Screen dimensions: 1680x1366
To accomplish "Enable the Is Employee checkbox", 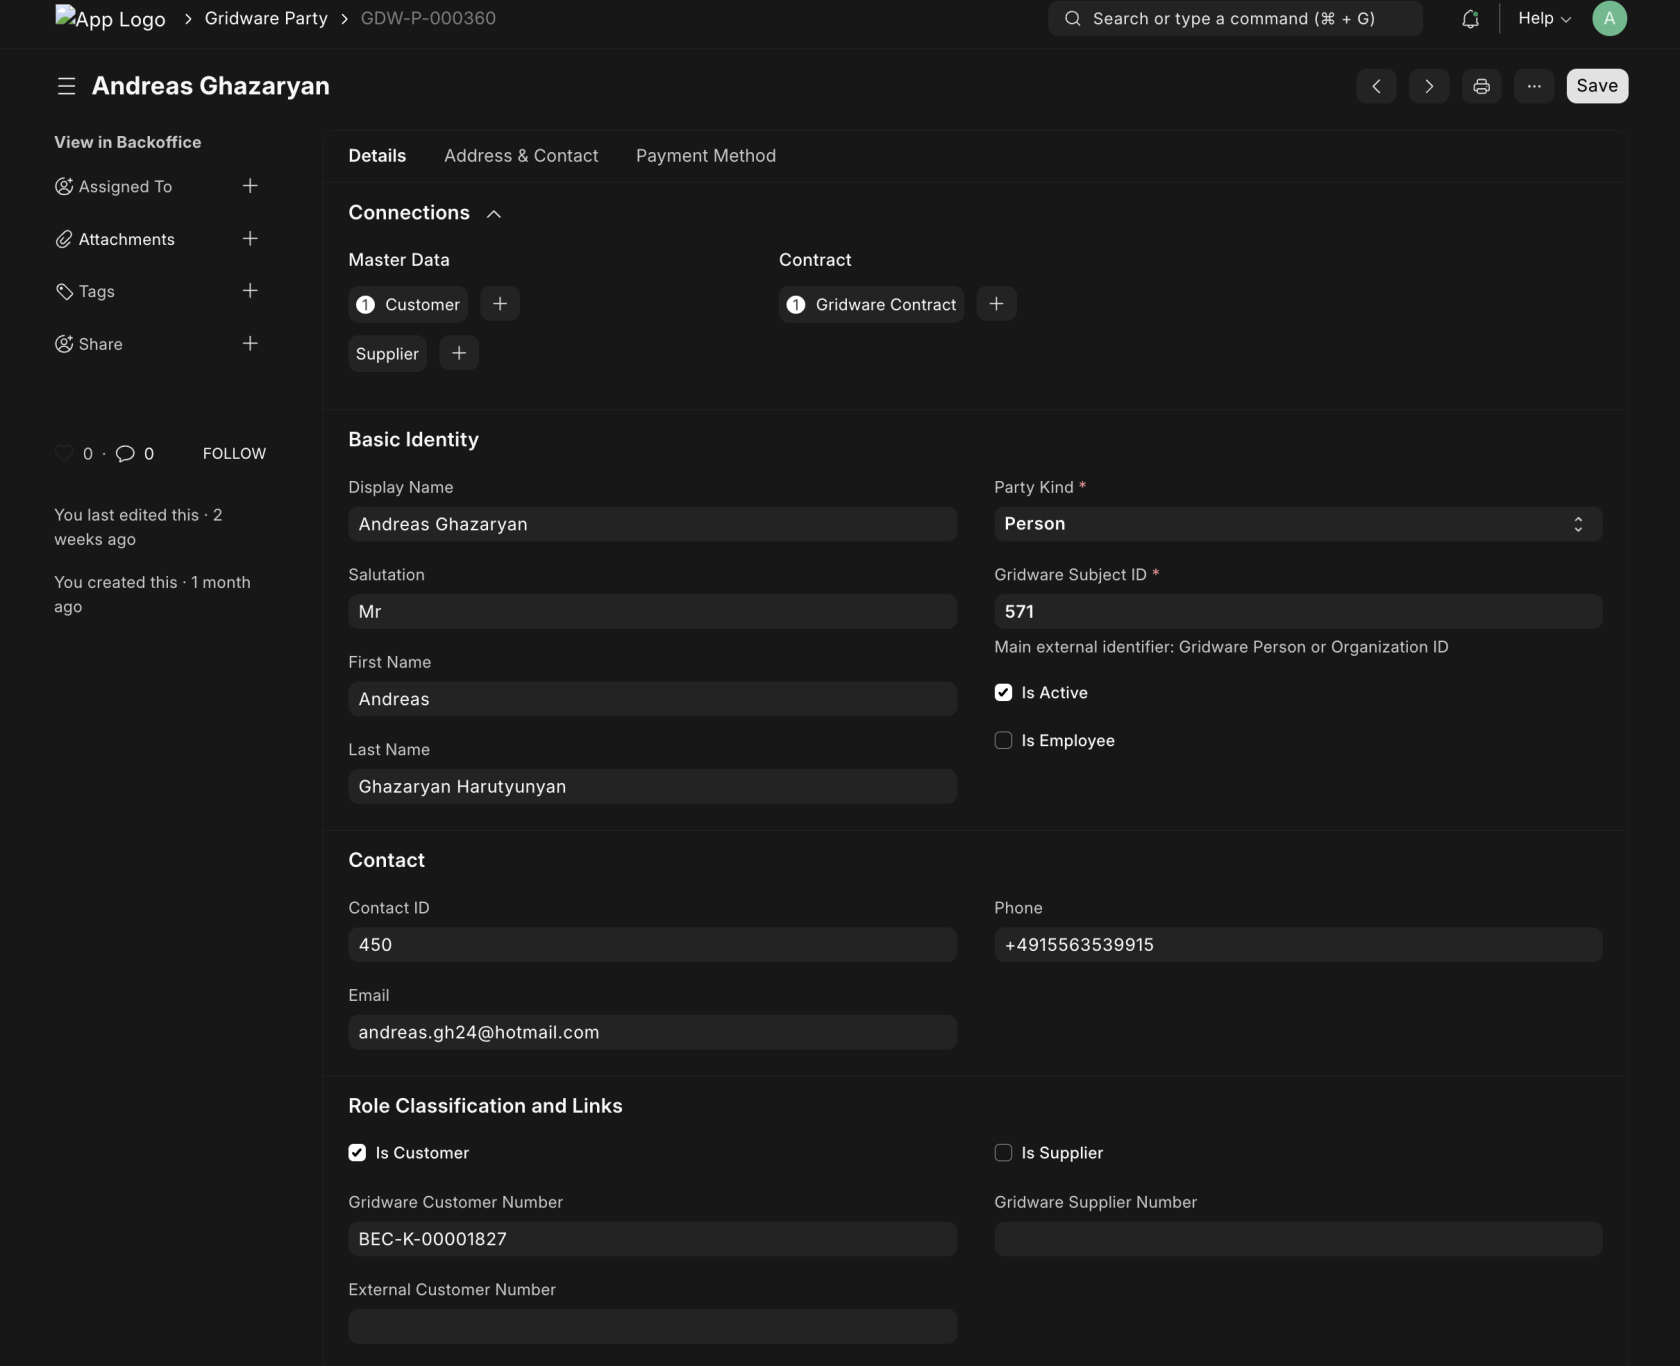I will (1003, 740).
